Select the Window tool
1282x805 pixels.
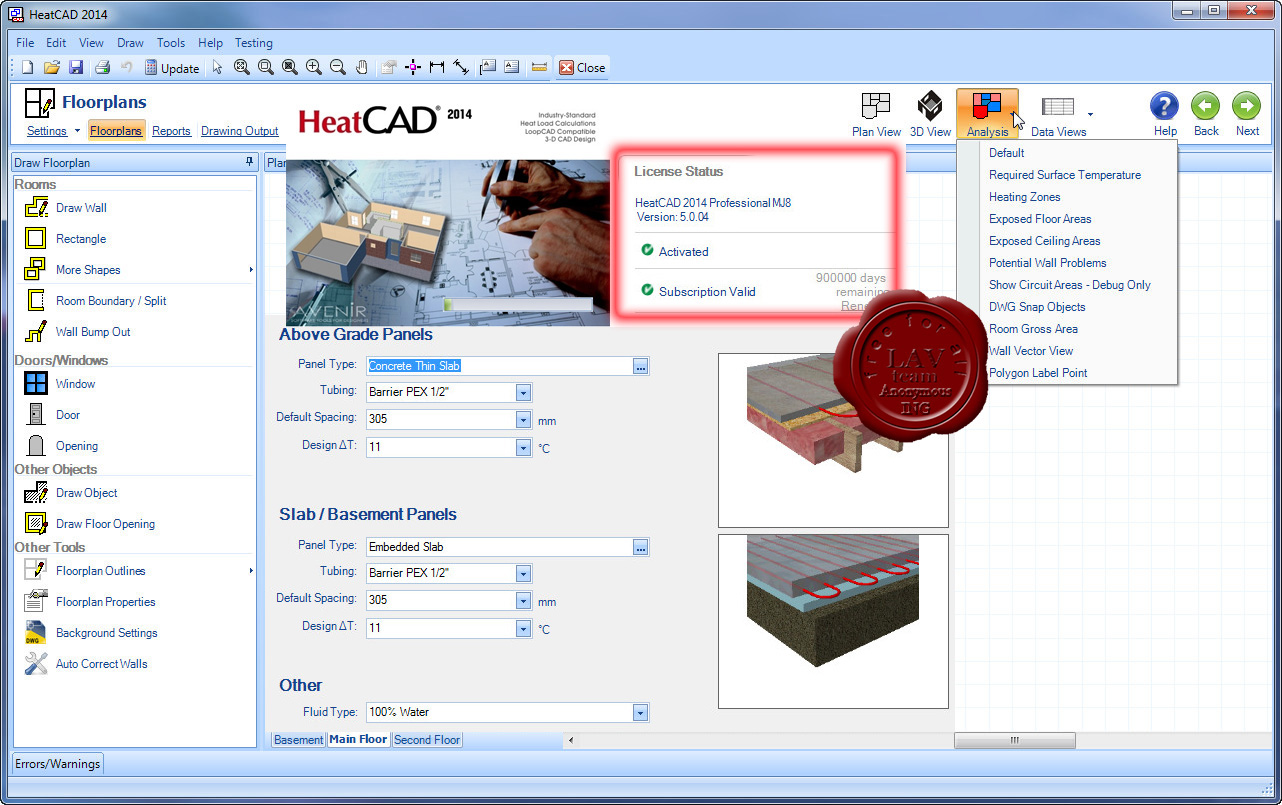(x=75, y=384)
